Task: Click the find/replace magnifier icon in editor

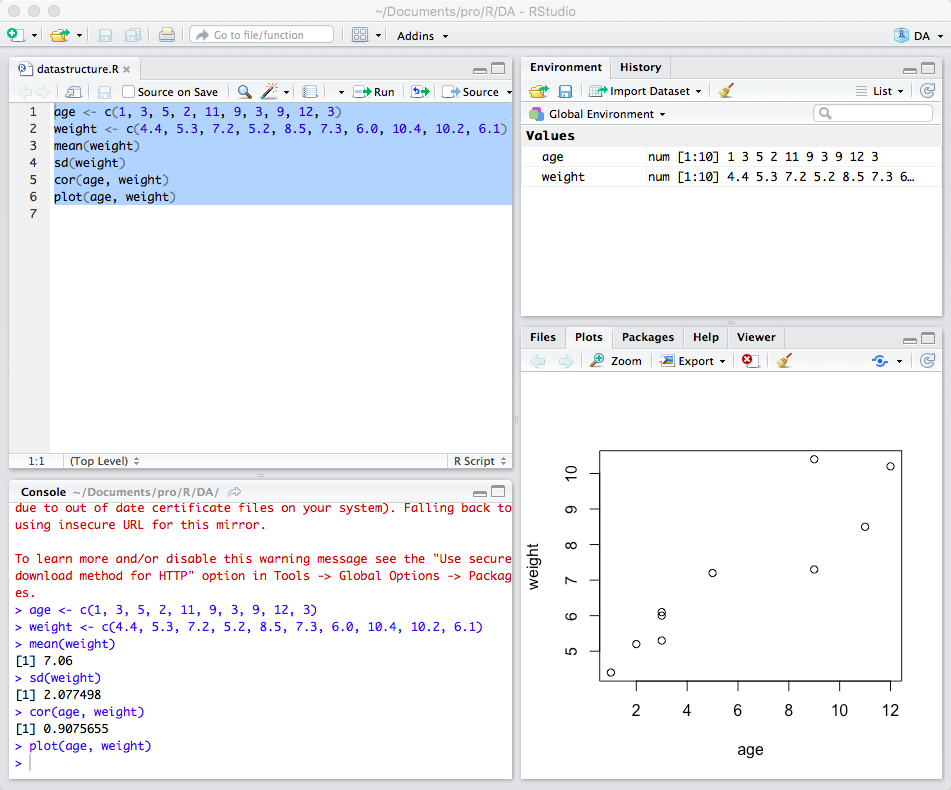Action: point(244,92)
